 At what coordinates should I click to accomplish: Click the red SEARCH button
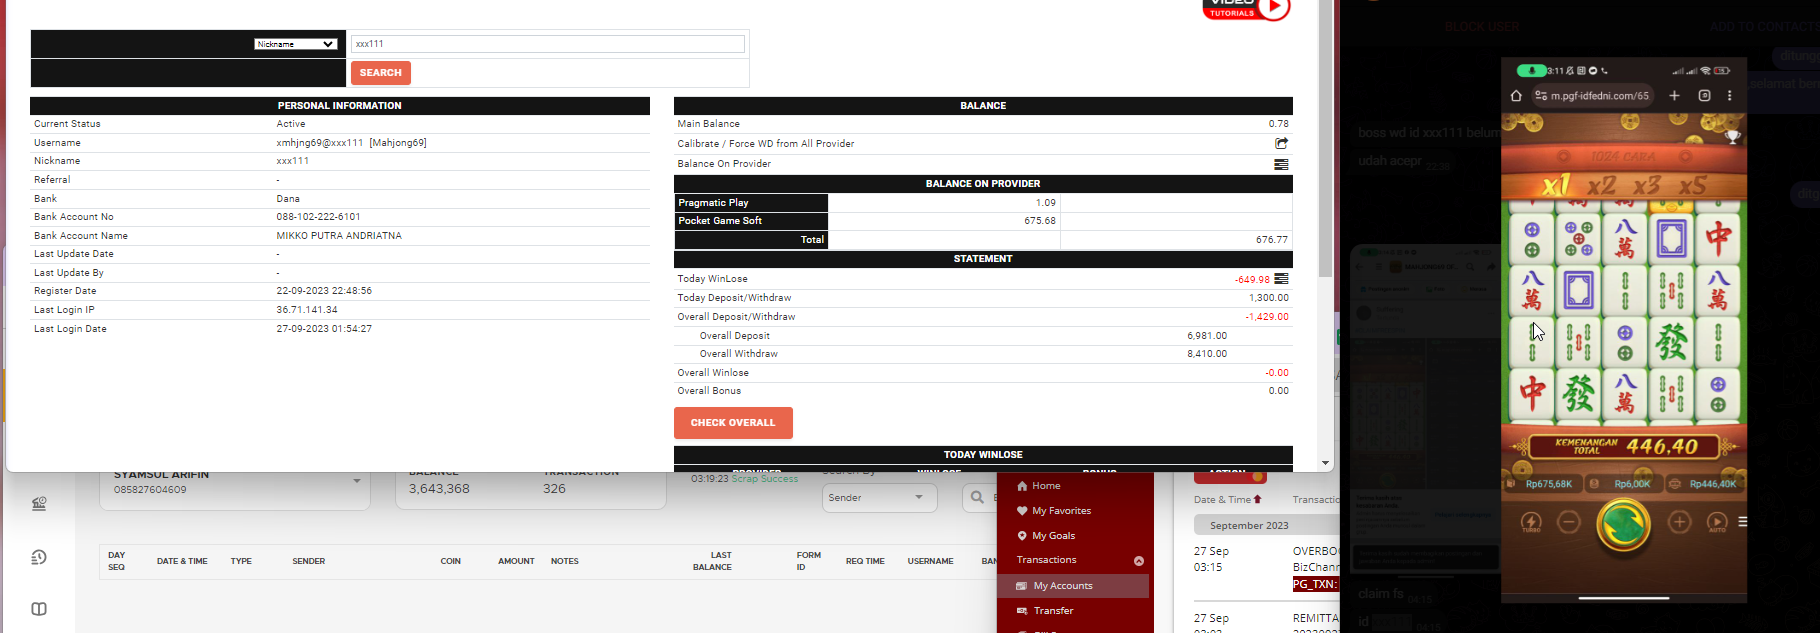point(380,73)
